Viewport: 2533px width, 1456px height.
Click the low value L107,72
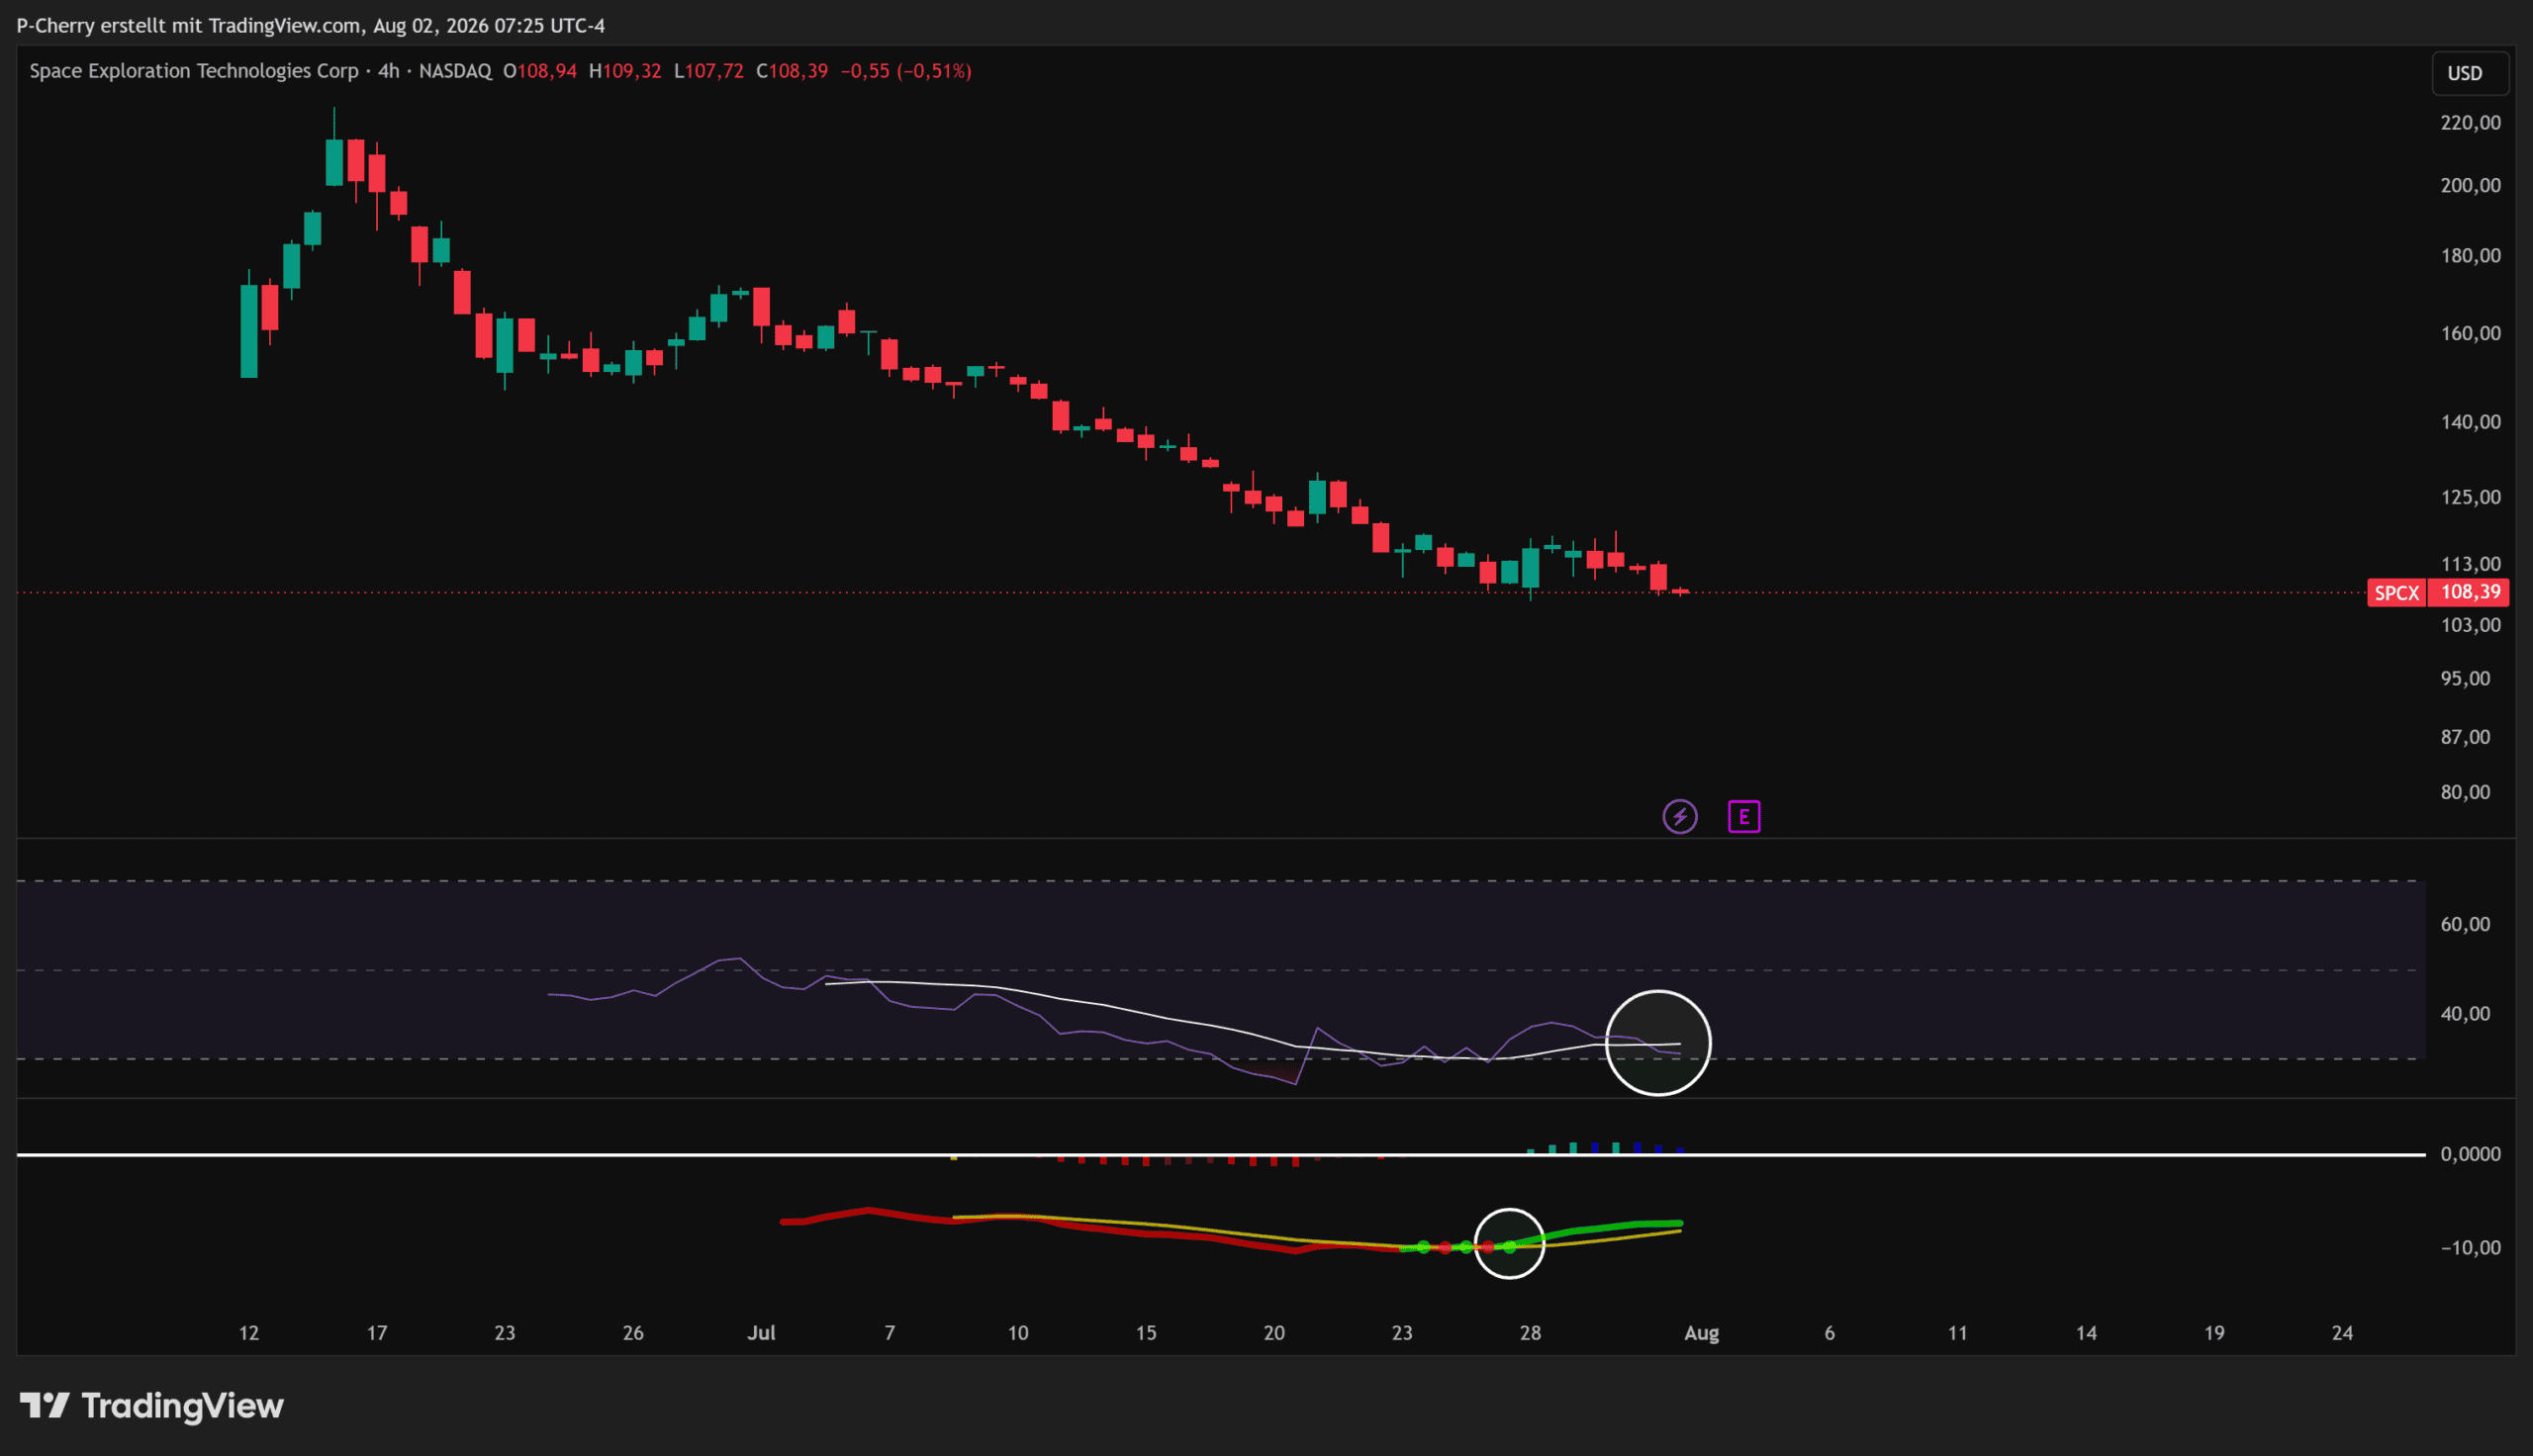(709, 71)
